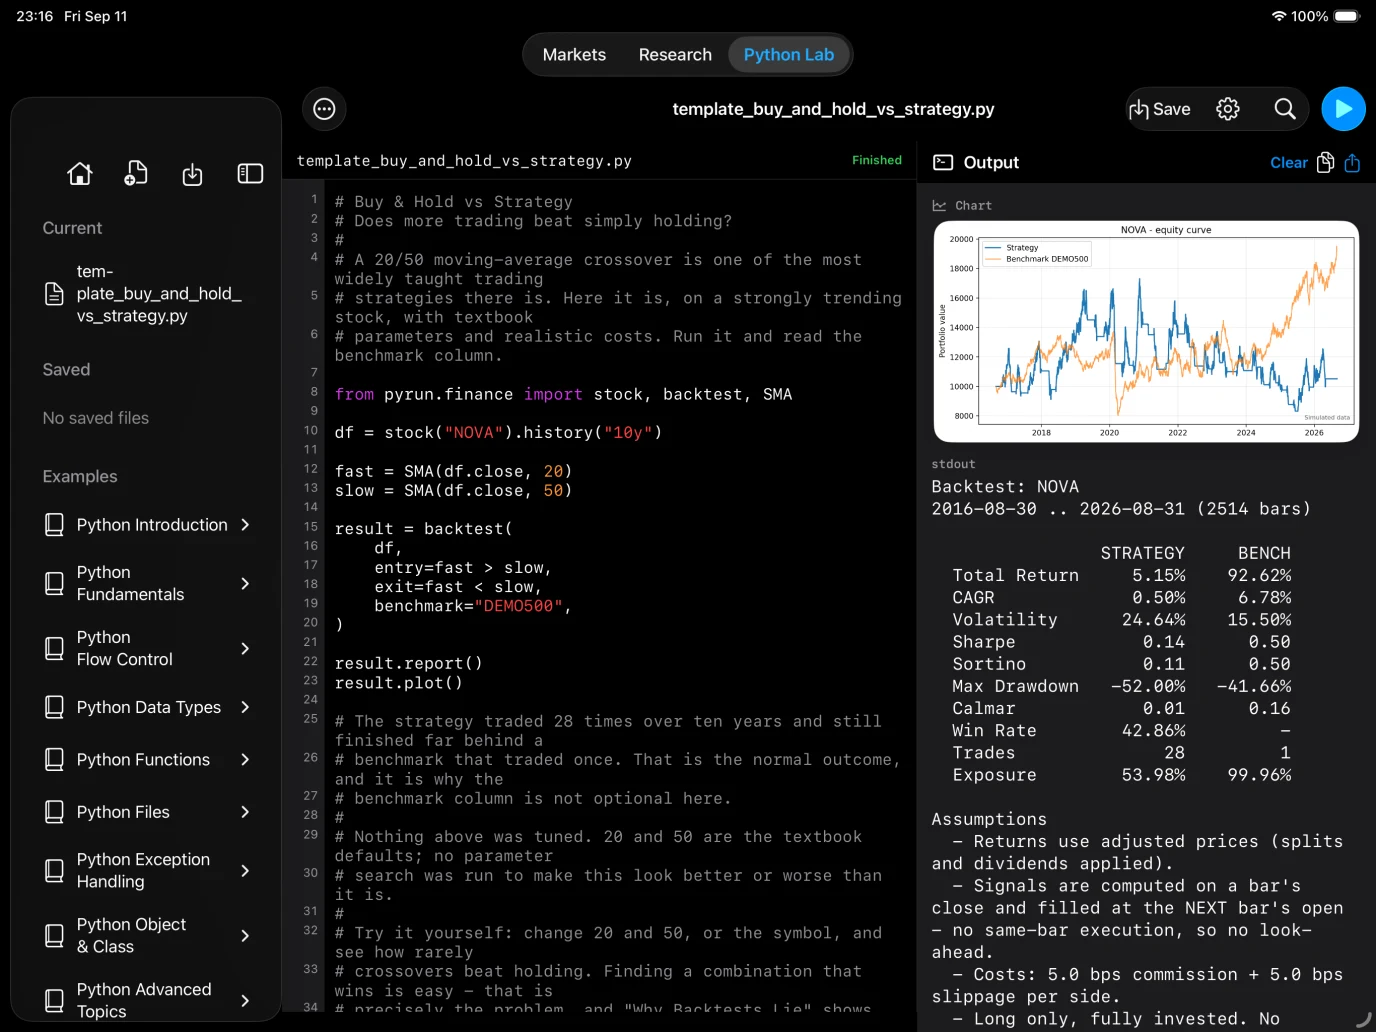
Task: Open the settings gear icon
Action: [1228, 109]
